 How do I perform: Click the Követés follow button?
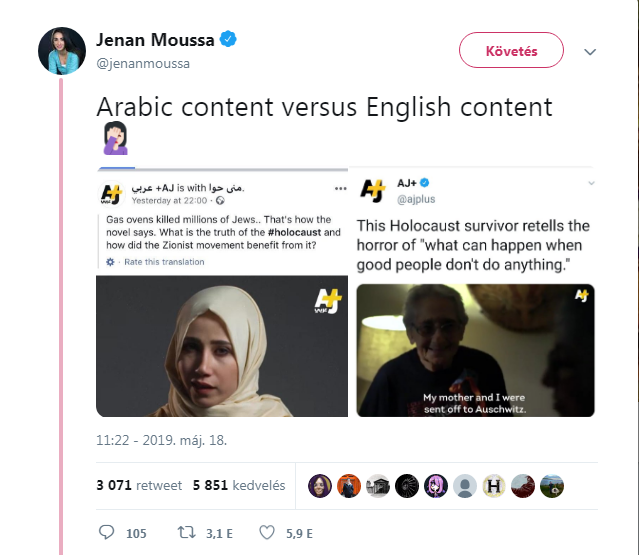511,50
